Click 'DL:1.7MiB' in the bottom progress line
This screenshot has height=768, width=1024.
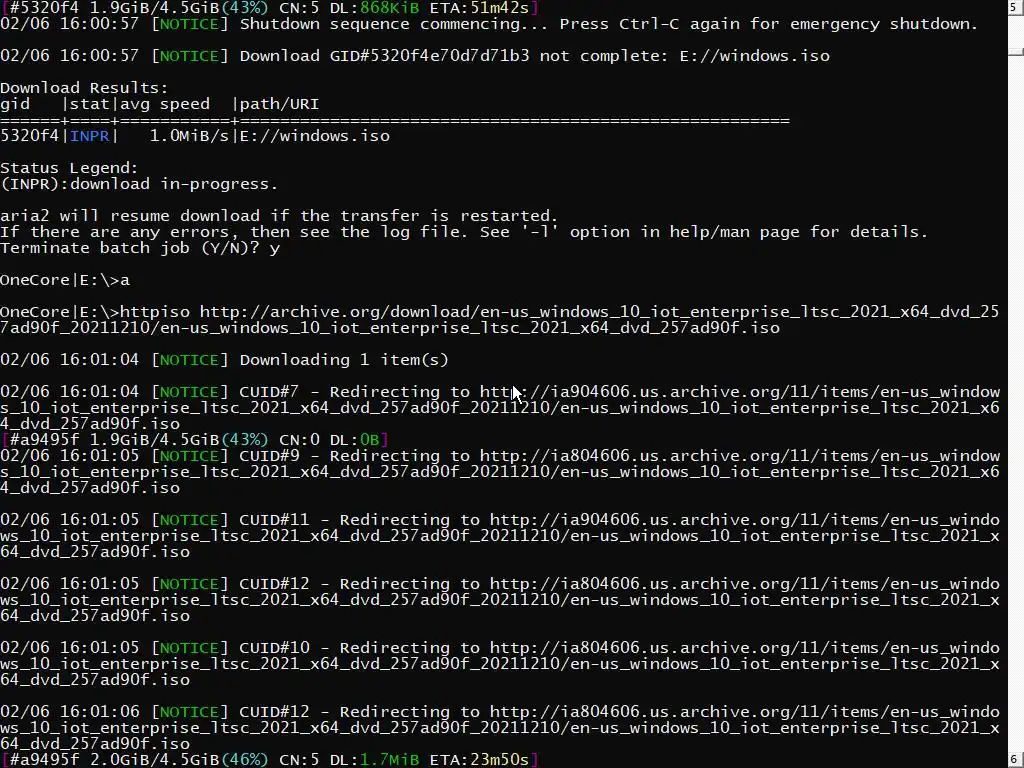tap(374, 760)
